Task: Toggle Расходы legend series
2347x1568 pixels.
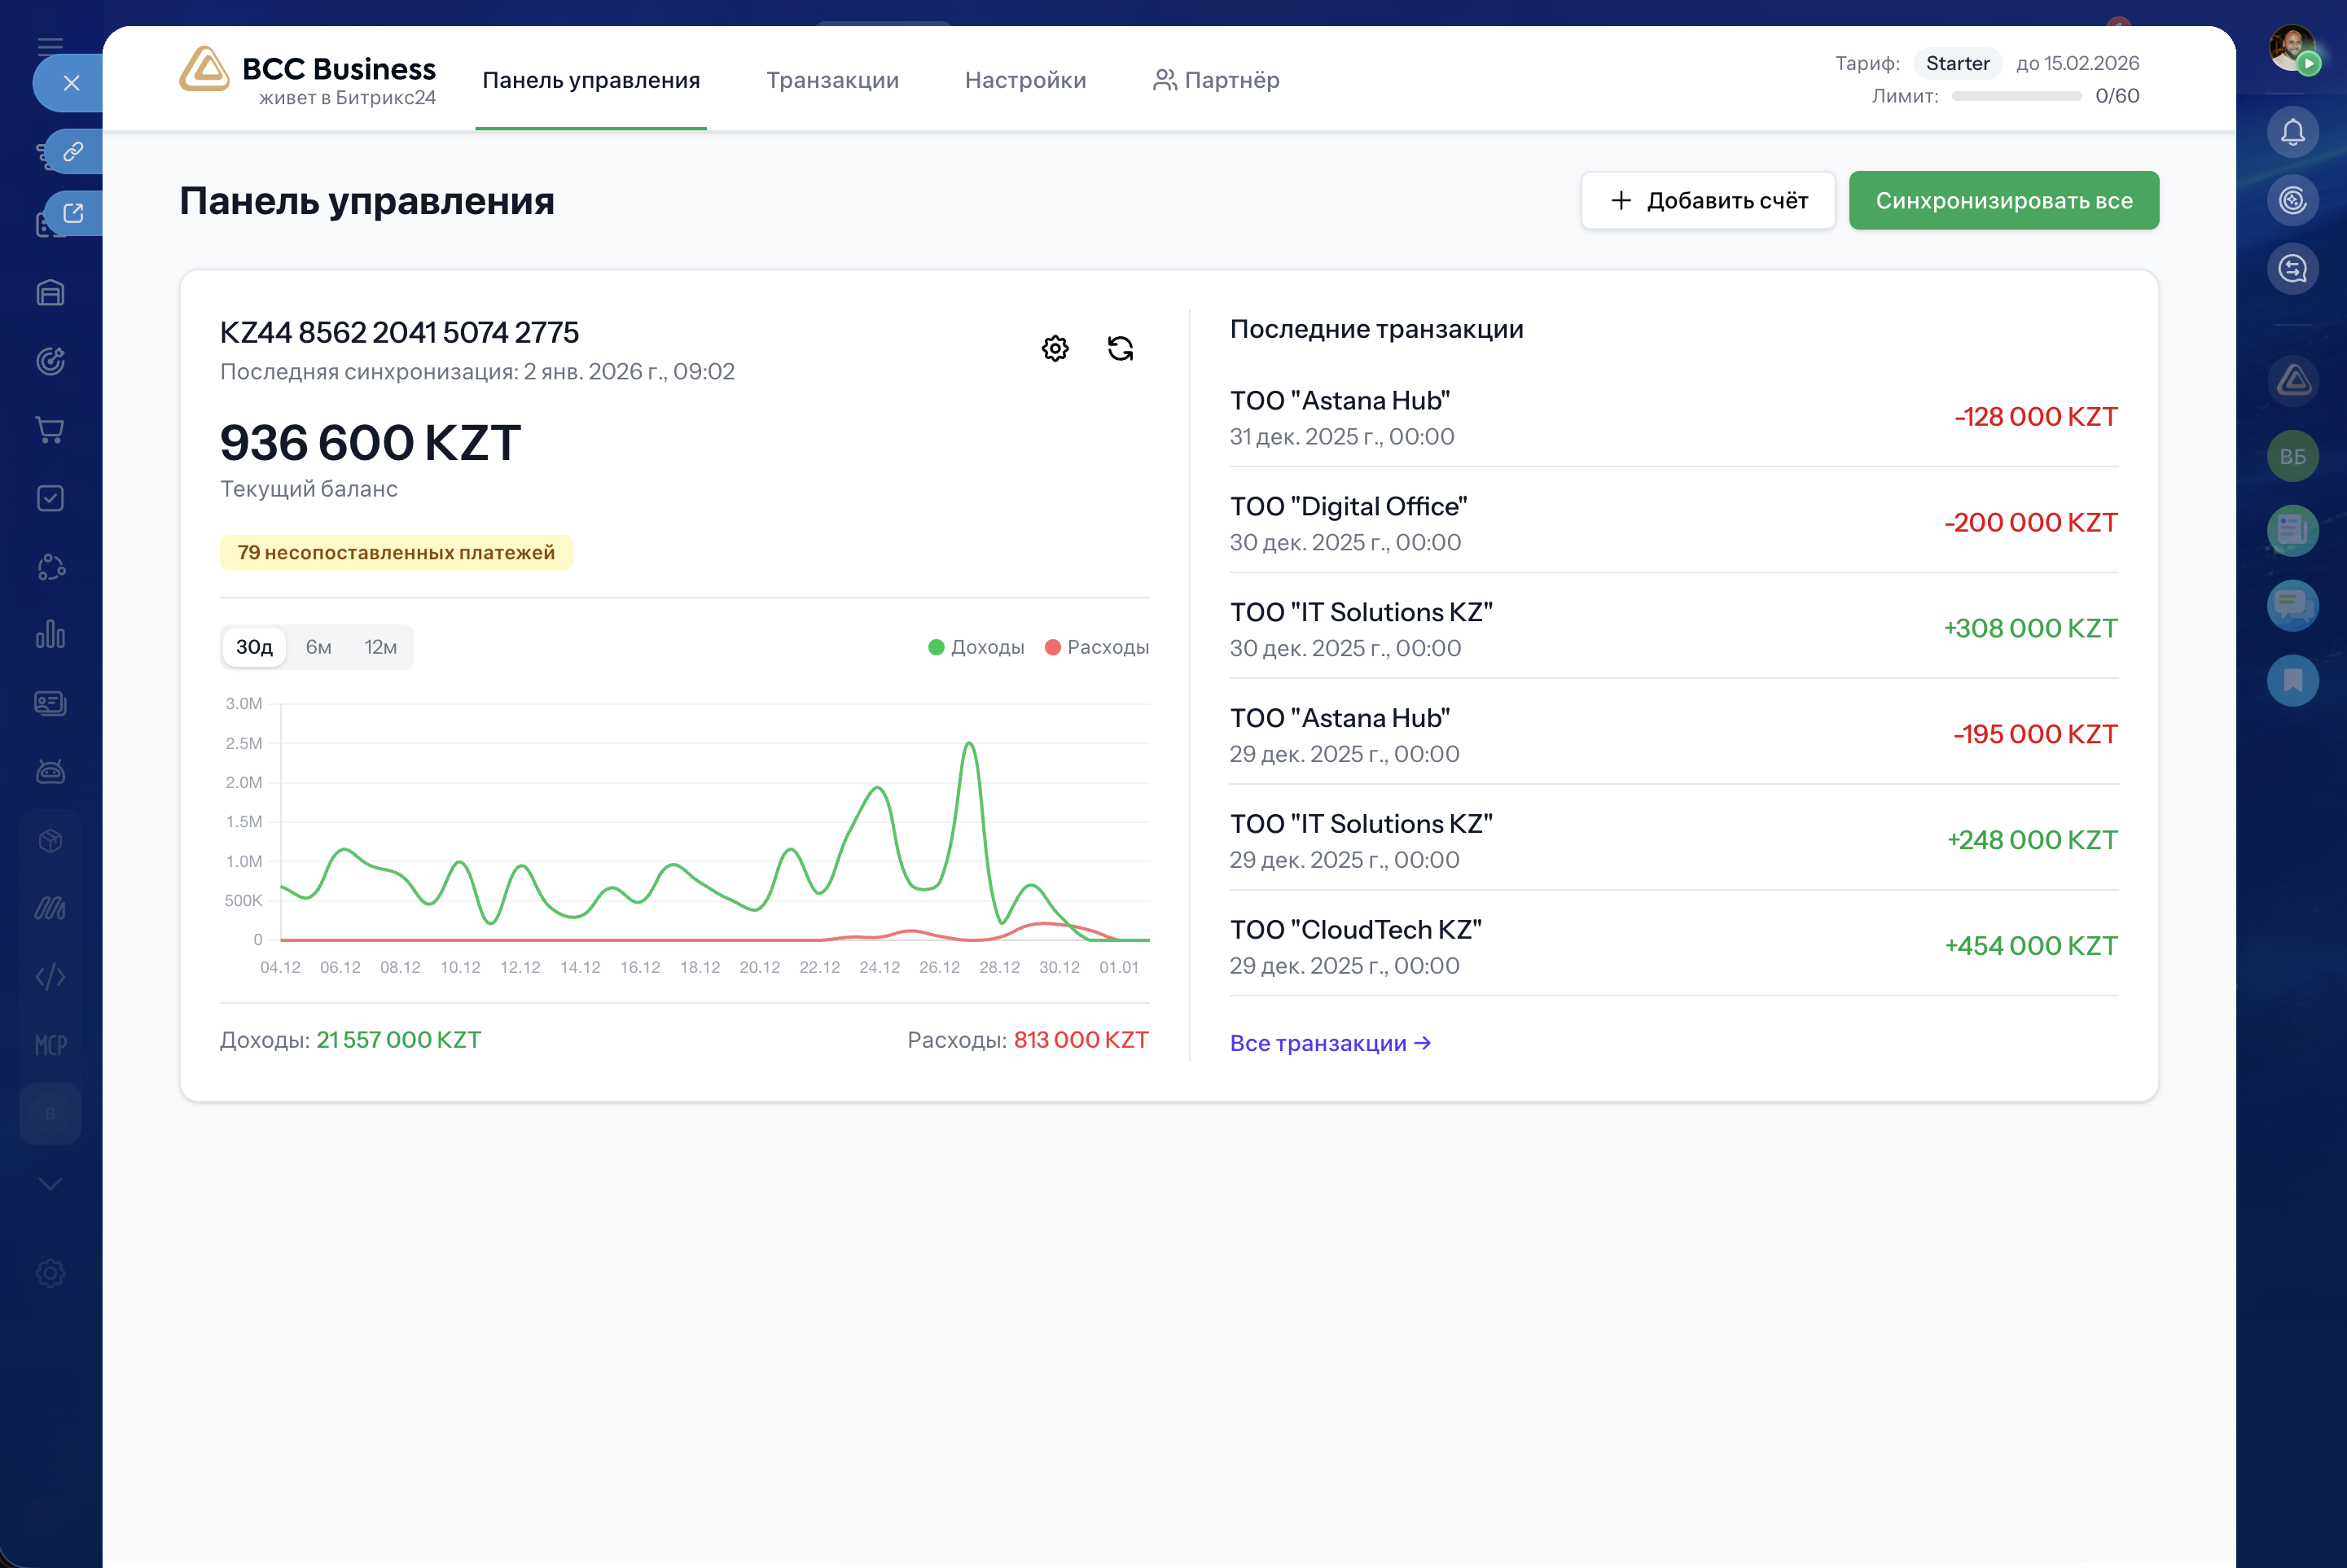Action: click(1097, 647)
